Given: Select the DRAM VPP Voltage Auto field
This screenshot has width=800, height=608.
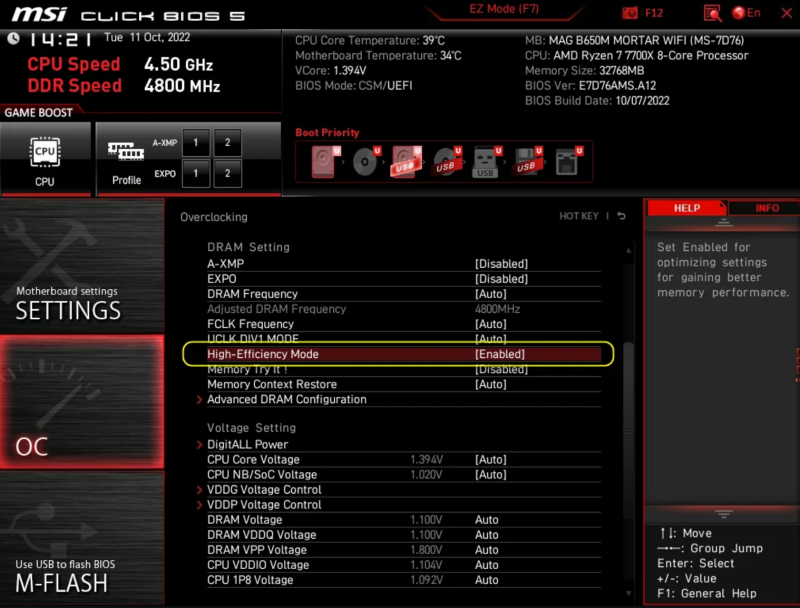Looking at the screenshot, I should click(487, 550).
